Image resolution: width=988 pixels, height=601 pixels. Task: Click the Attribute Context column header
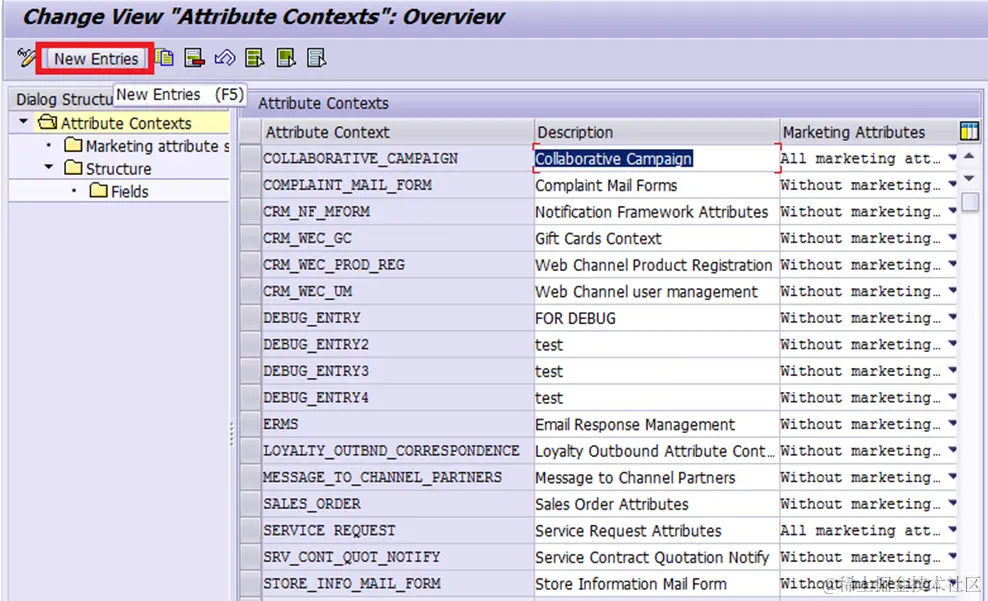click(398, 132)
